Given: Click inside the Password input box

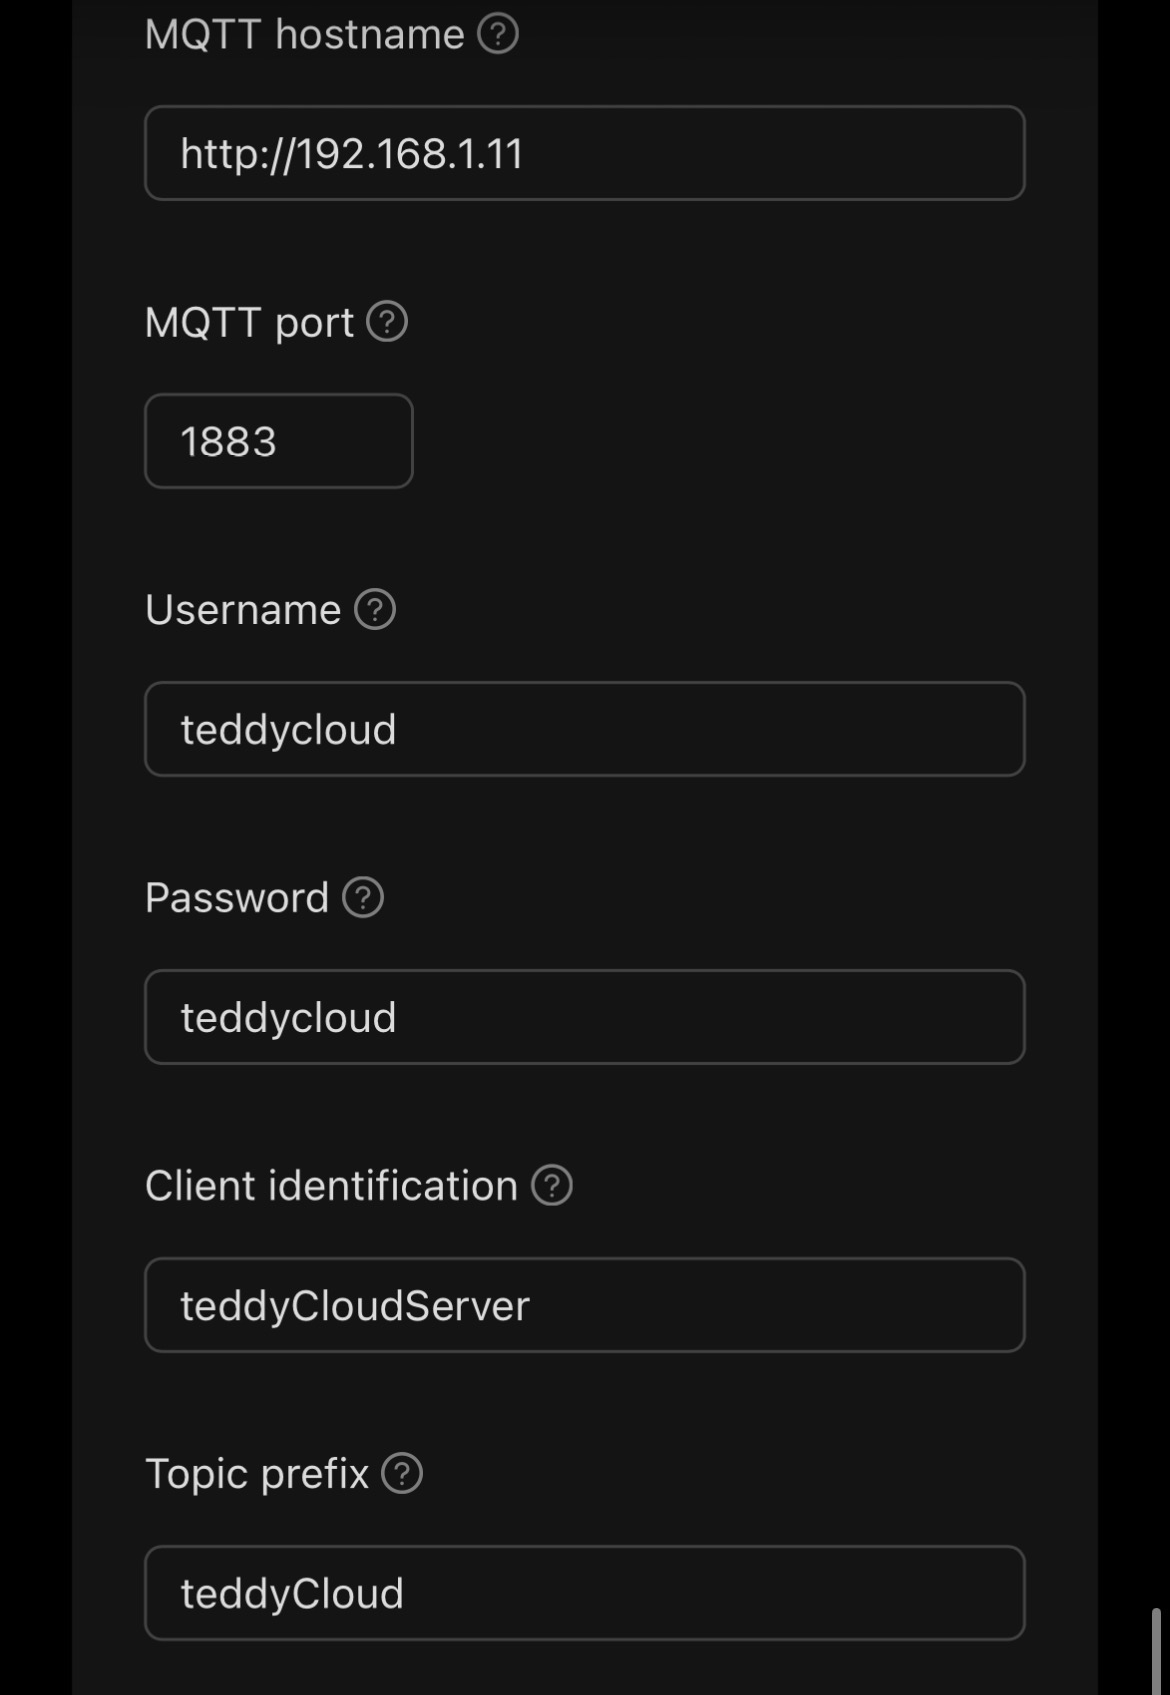Looking at the screenshot, I should (584, 1018).
